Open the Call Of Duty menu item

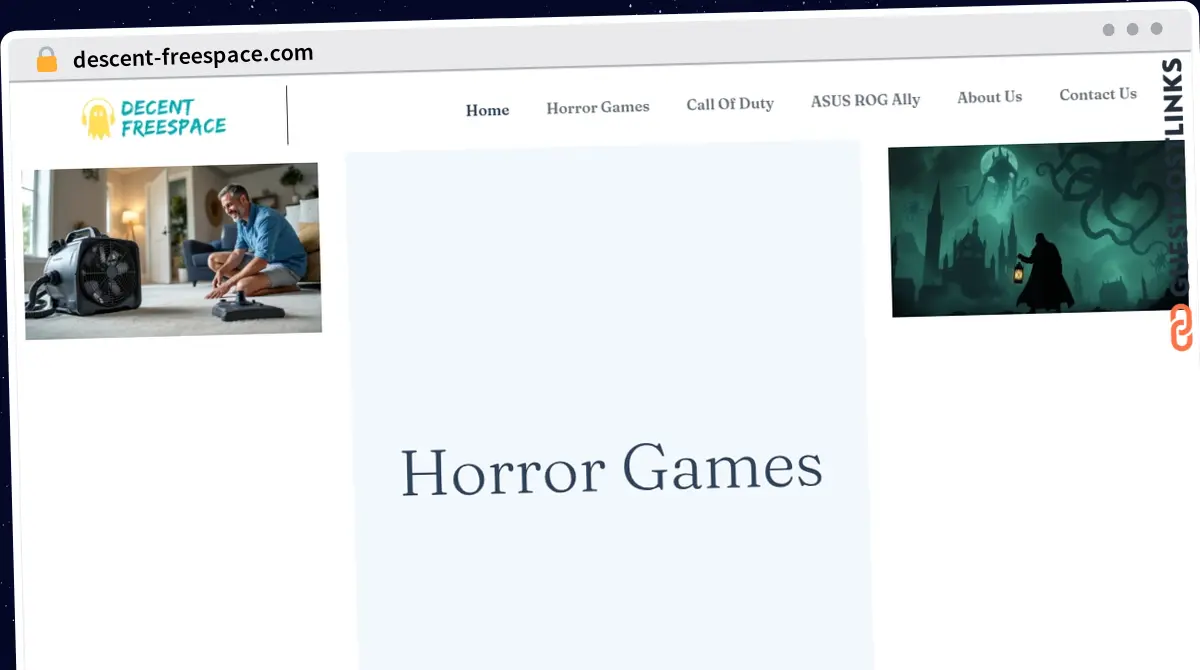point(730,104)
